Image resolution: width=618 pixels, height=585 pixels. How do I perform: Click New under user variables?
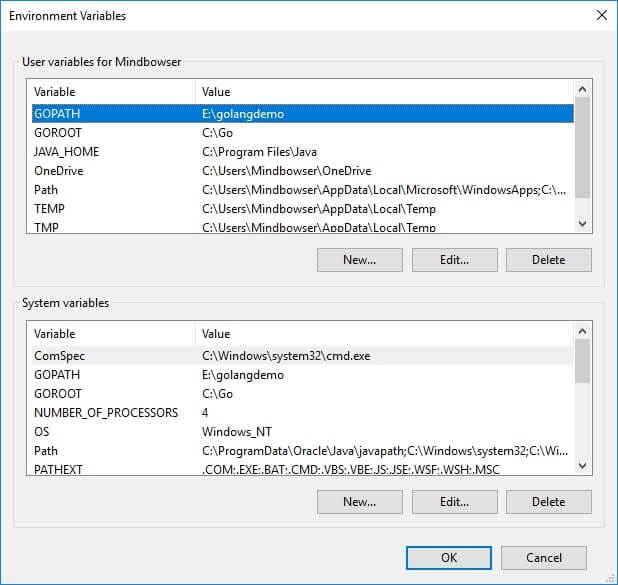[359, 260]
